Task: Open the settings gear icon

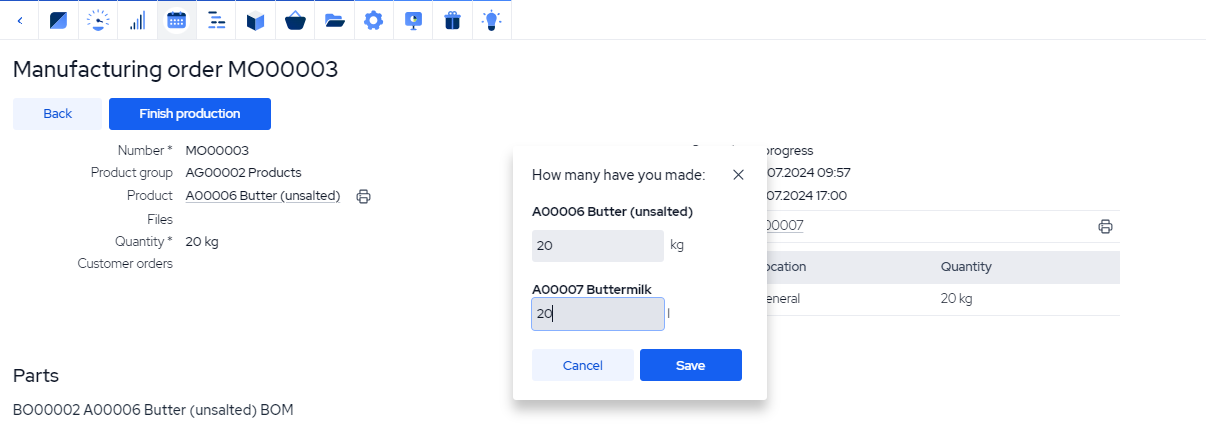Action: pos(373,20)
